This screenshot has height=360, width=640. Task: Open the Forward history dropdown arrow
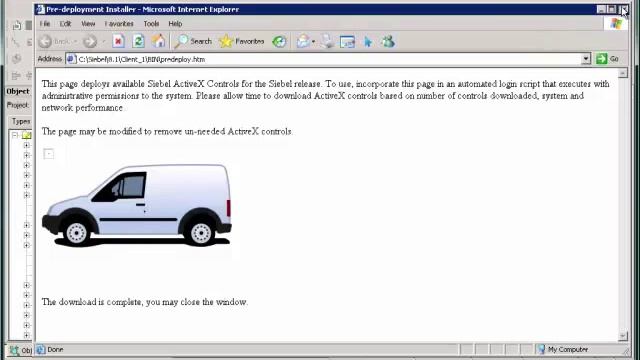104,41
